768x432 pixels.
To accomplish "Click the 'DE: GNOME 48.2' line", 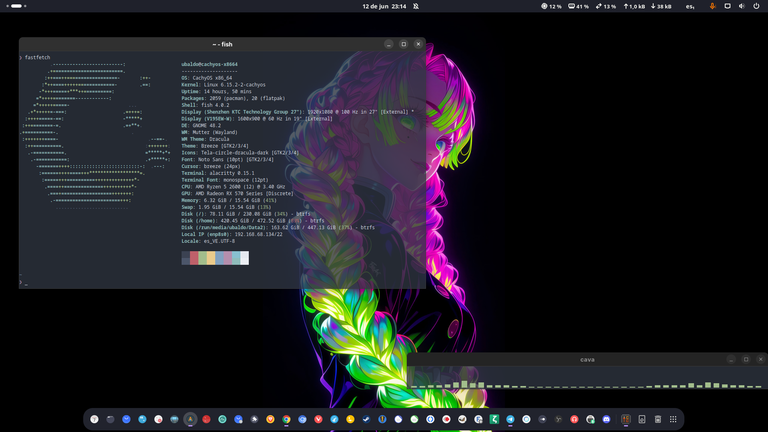I will pyautogui.click(x=201, y=125).
